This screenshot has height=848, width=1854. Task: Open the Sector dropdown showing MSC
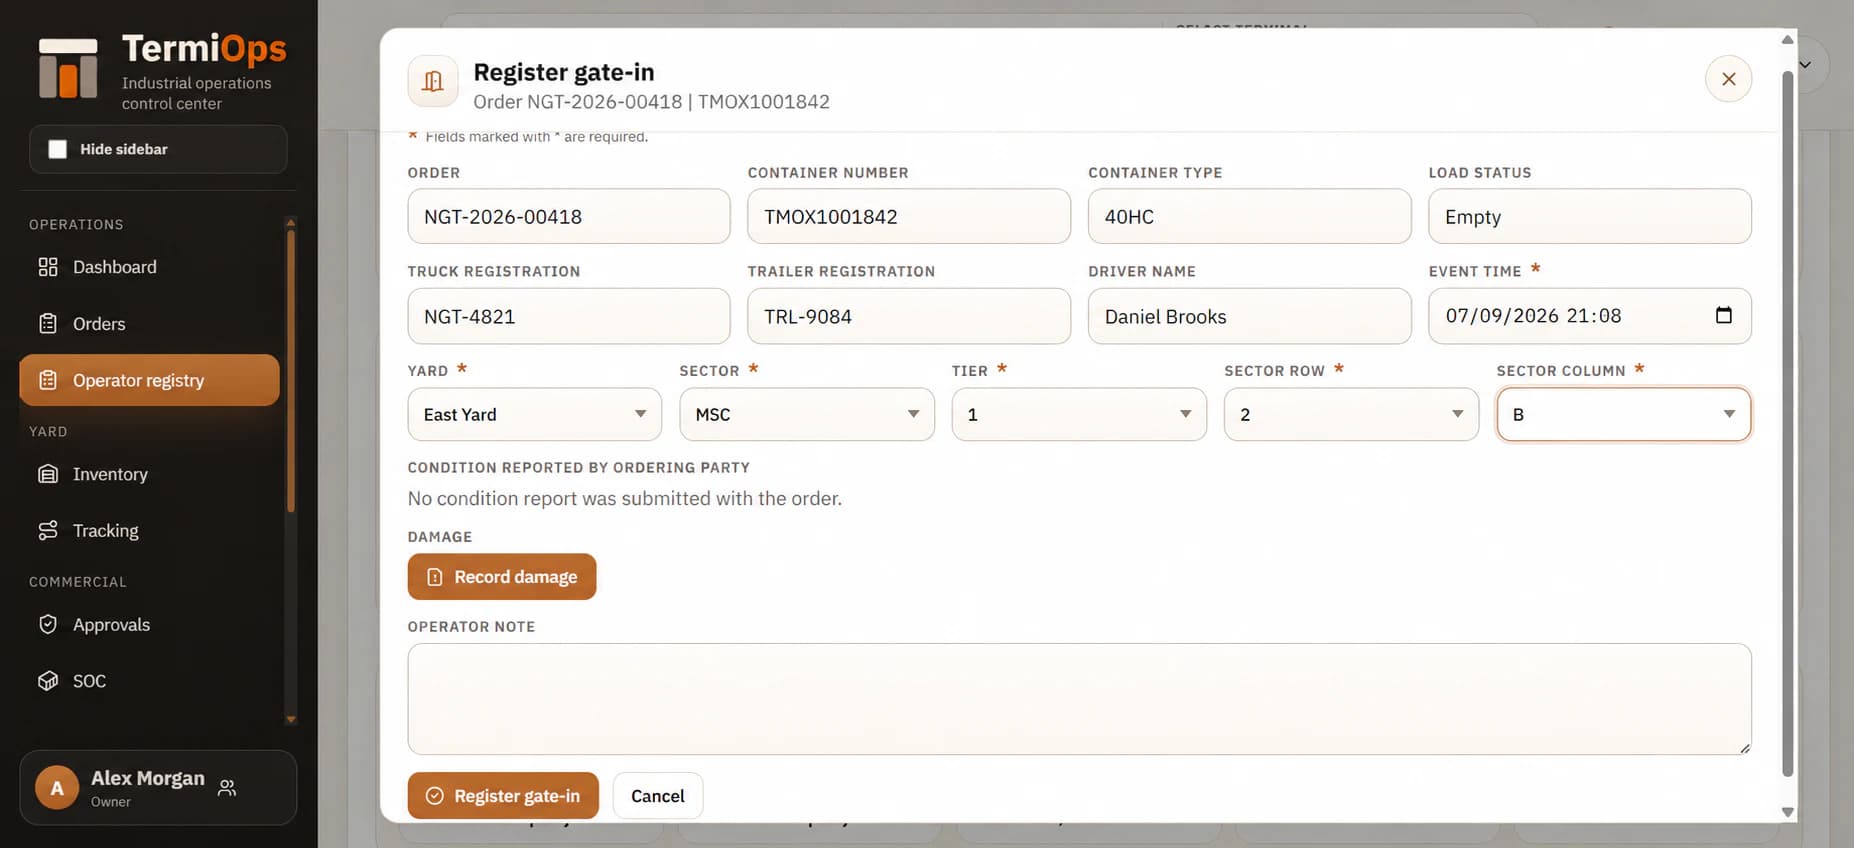click(807, 414)
